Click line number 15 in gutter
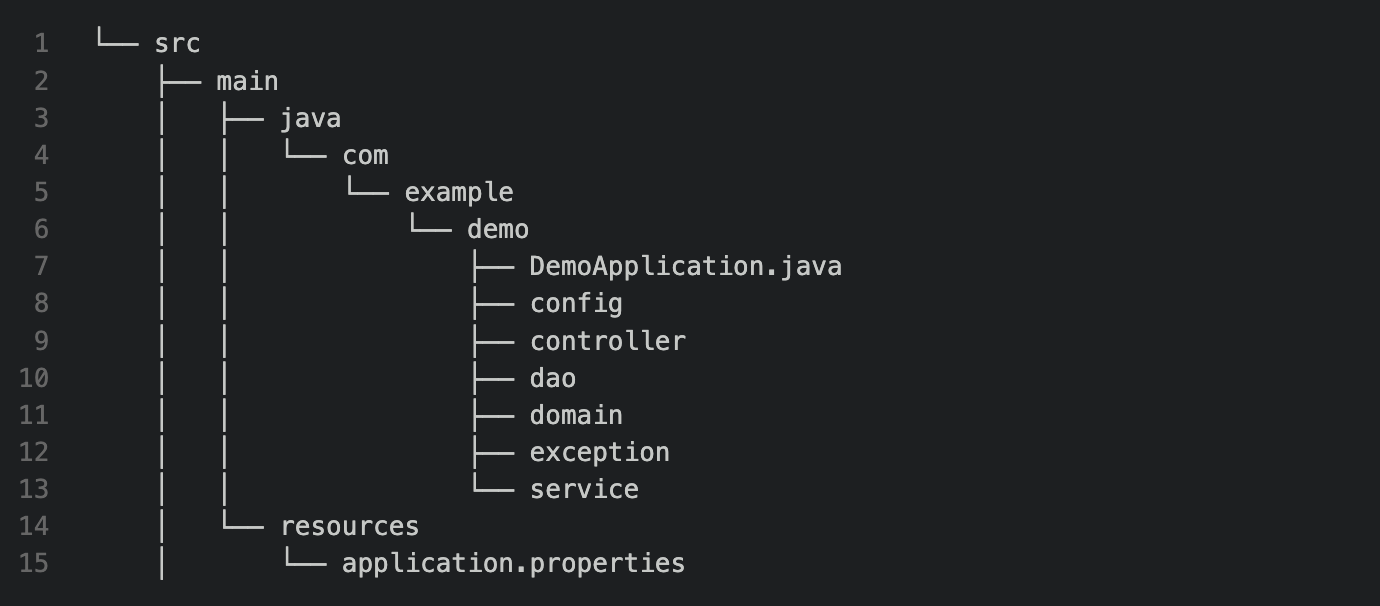Screen dimensions: 1380x606 pyautogui.click(x=34, y=563)
